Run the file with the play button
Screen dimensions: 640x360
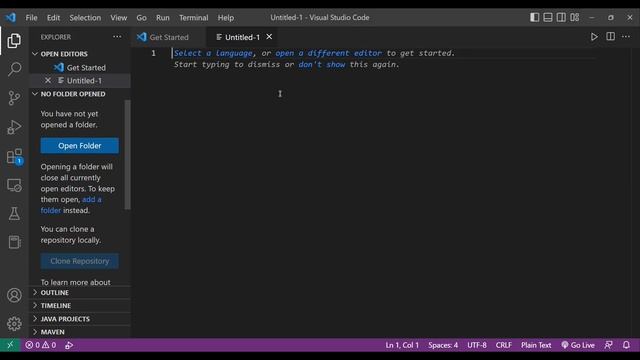point(594,37)
